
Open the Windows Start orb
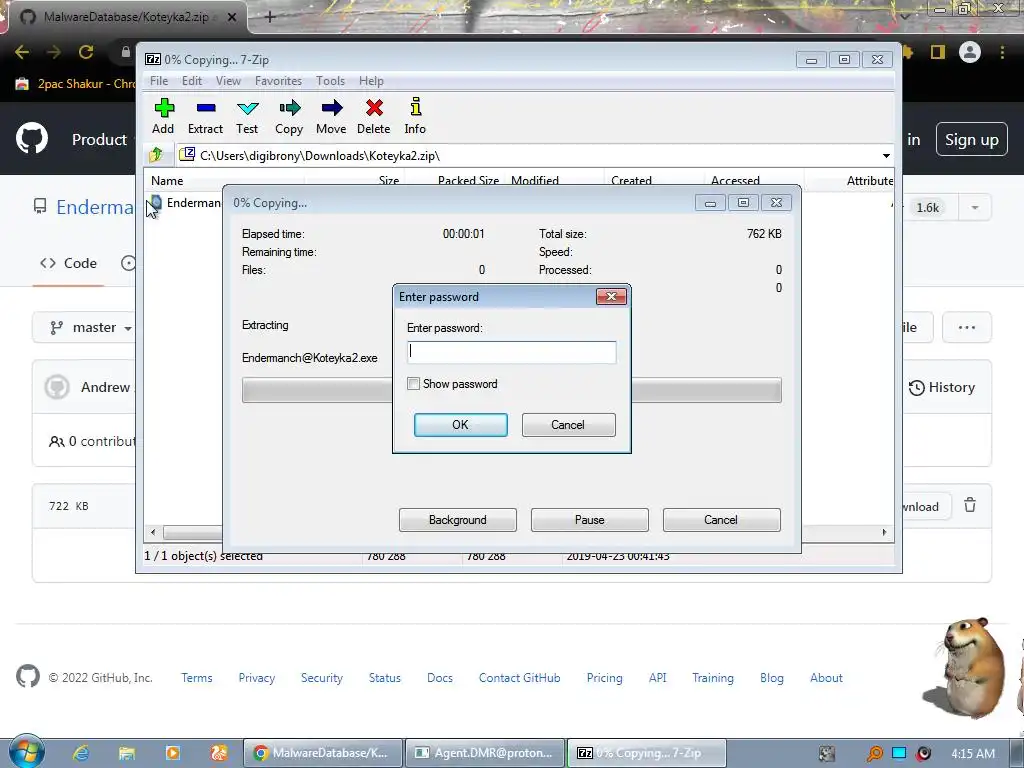point(26,751)
